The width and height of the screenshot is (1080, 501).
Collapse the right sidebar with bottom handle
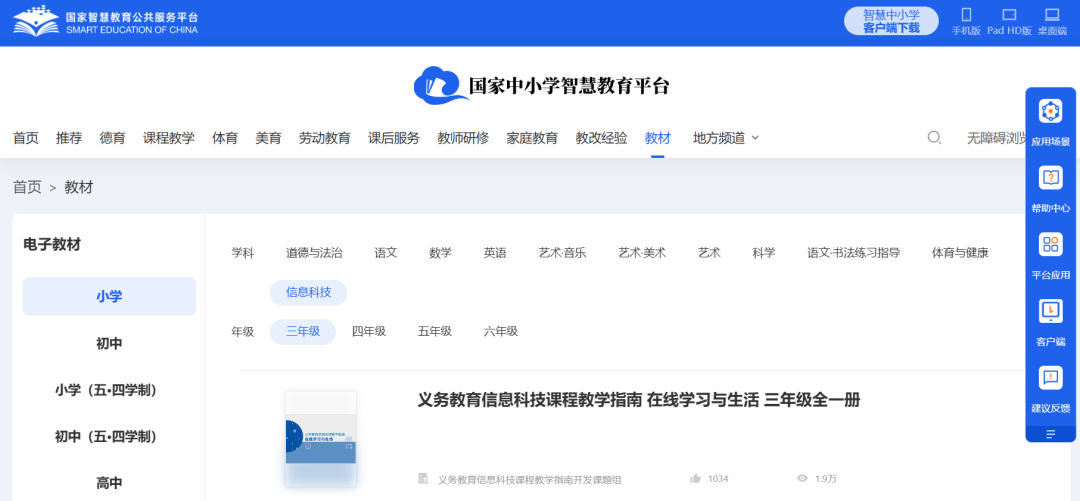pos(1050,434)
